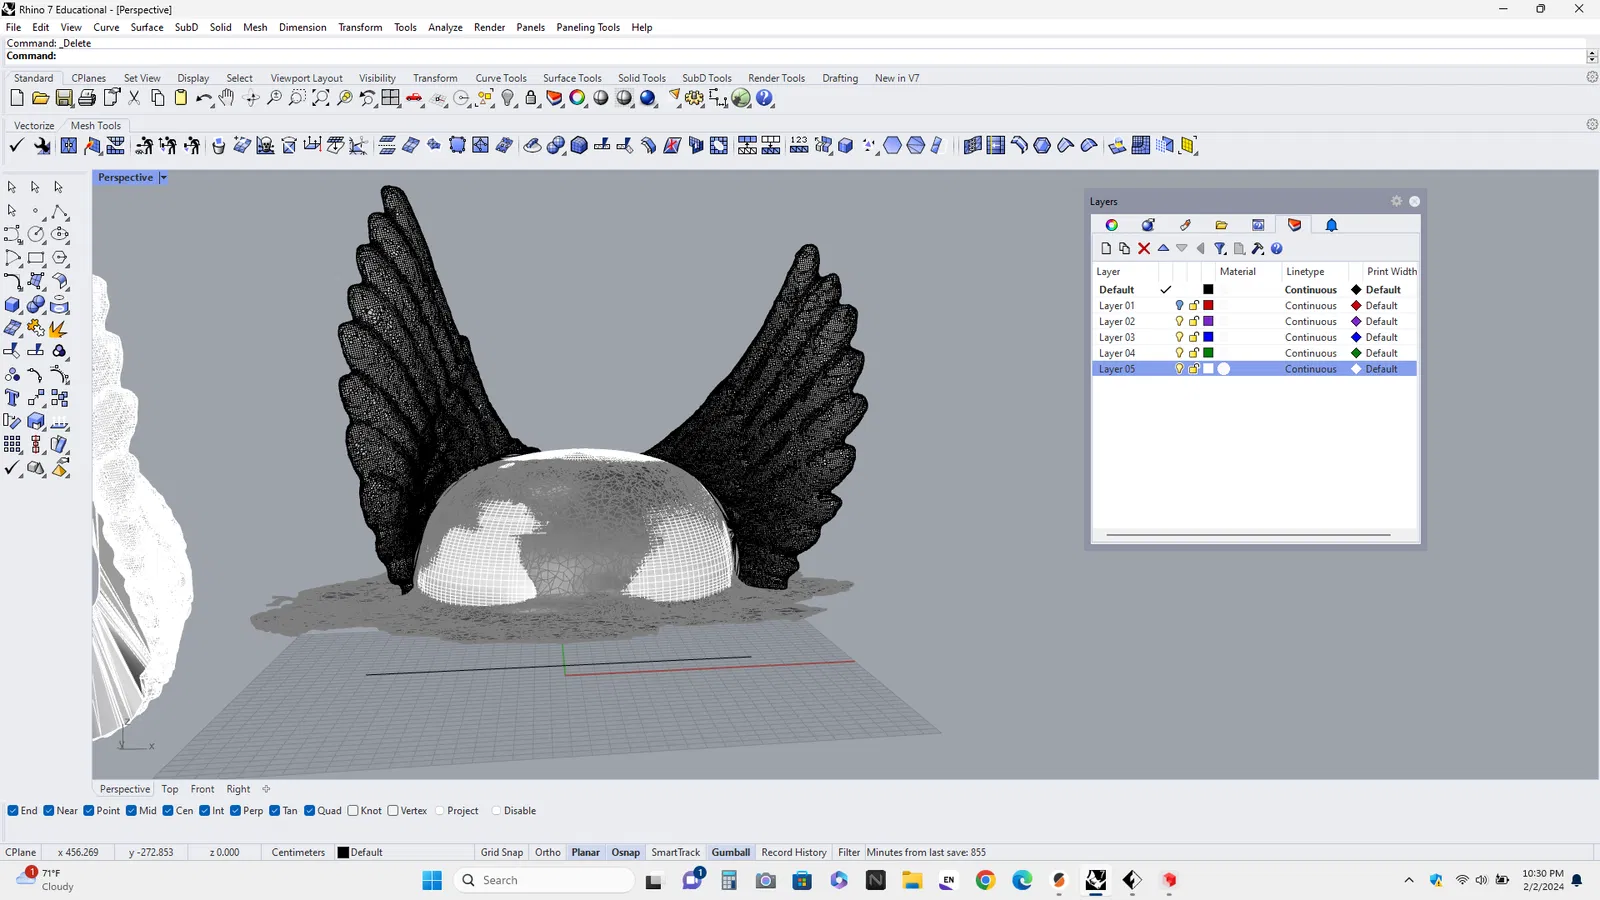Image resolution: width=1600 pixels, height=900 pixels.
Task: Toggle visibility bulb for Layer 02
Action: [1179, 322]
